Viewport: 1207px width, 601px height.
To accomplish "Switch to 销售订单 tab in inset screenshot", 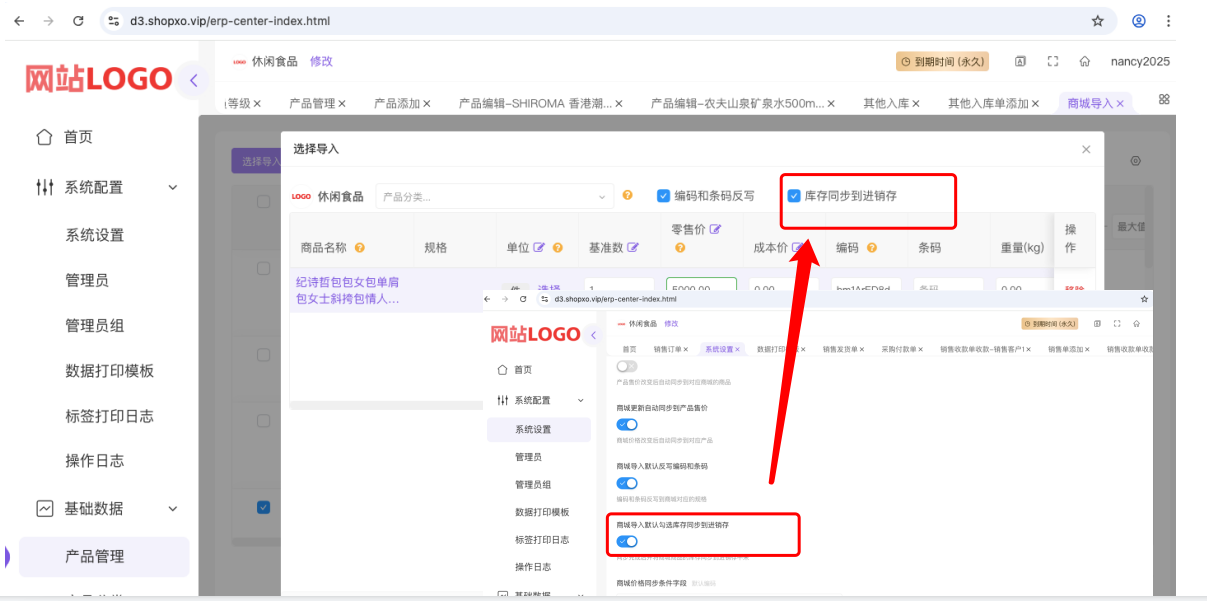I will [667, 349].
